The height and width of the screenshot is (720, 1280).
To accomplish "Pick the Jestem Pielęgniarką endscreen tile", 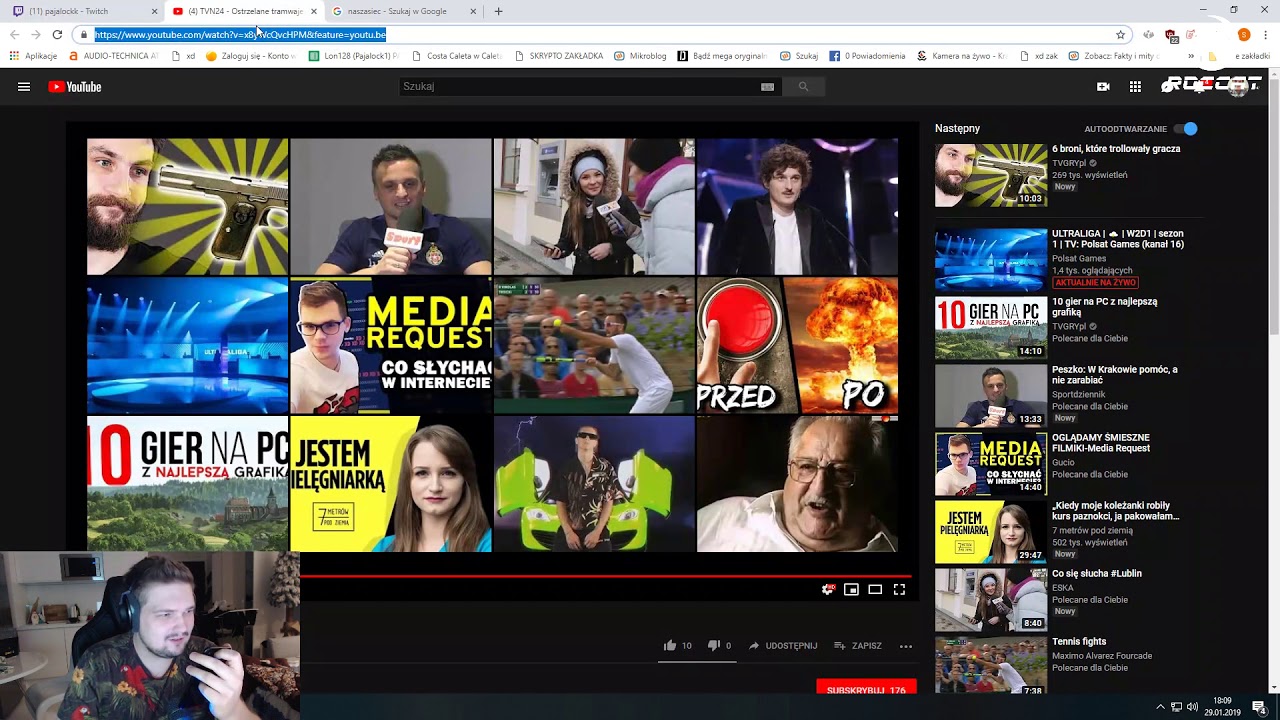I will click(x=390, y=484).
